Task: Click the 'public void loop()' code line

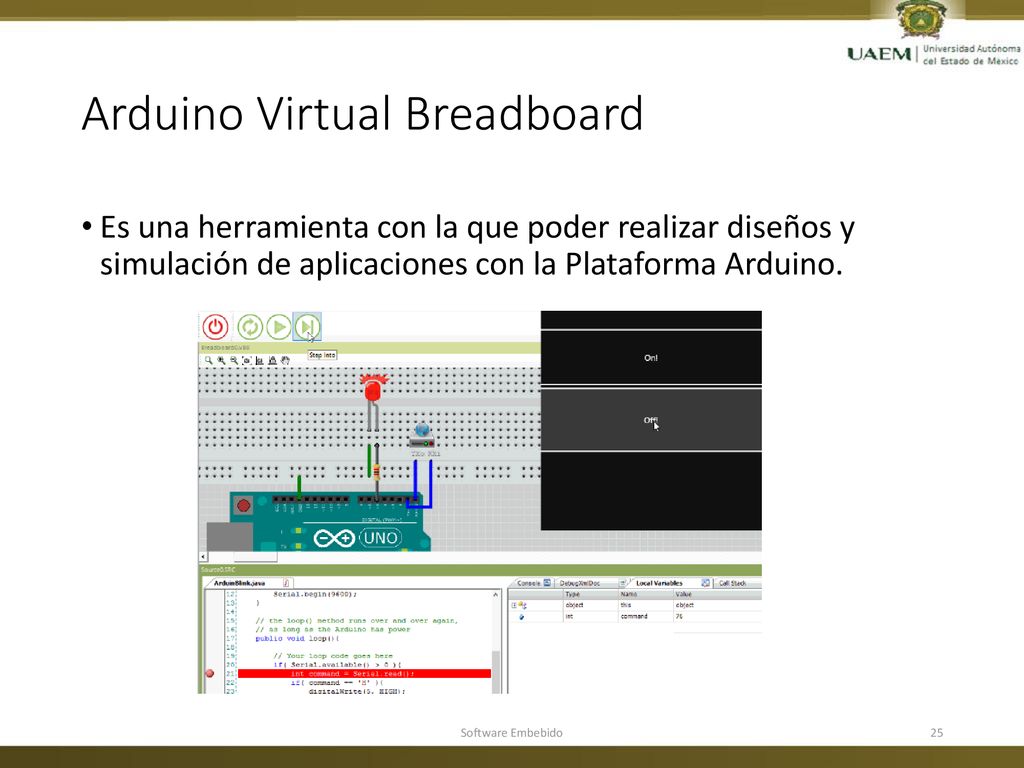Action: pyautogui.click(x=298, y=639)
